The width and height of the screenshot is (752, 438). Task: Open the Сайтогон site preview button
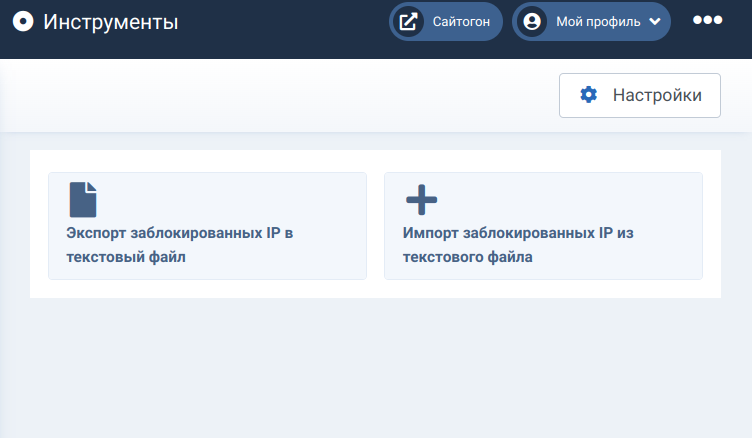click(x=446, y=22)
